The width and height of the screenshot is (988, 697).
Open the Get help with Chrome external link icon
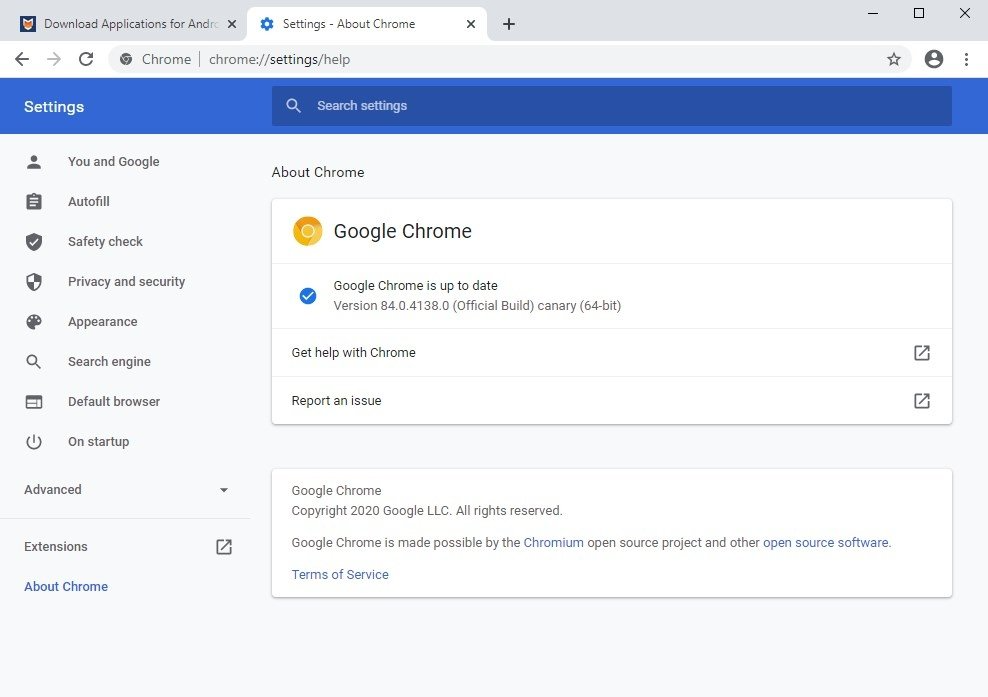click(x=921, y=353)
